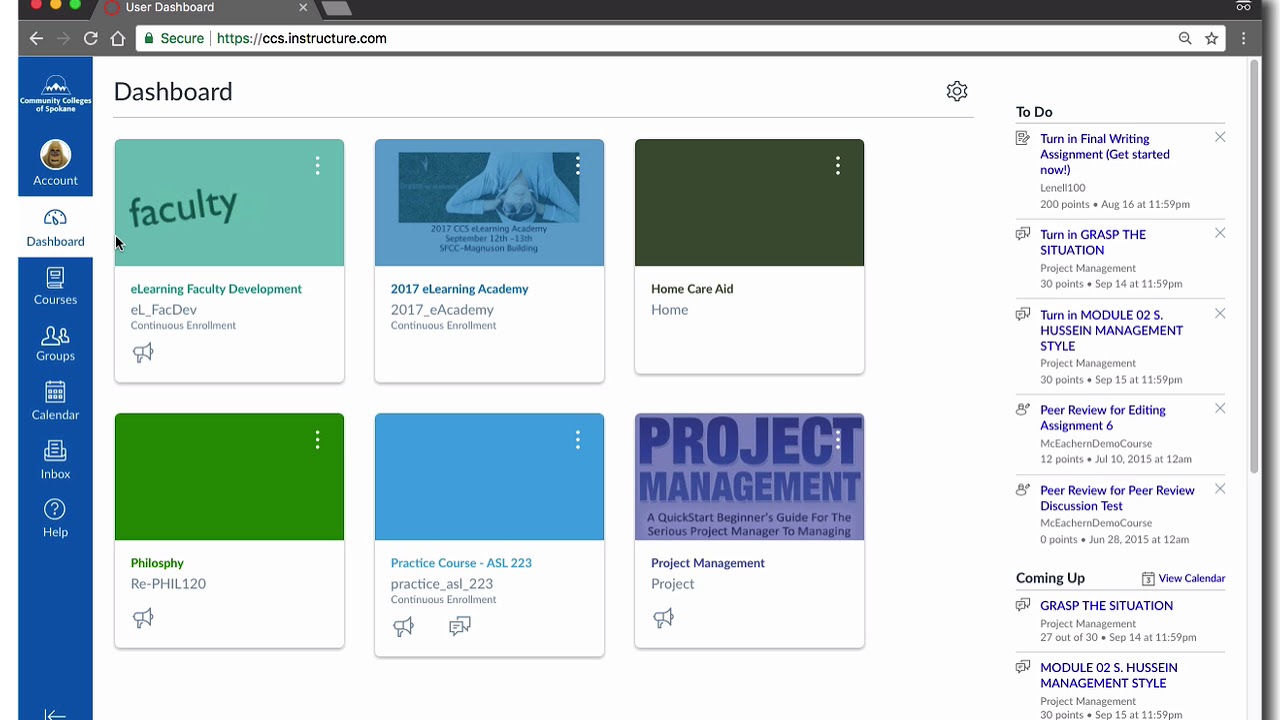Open the Inbox icon
1280x720 pixels.
pyautogui.click(x=55, y=460)
